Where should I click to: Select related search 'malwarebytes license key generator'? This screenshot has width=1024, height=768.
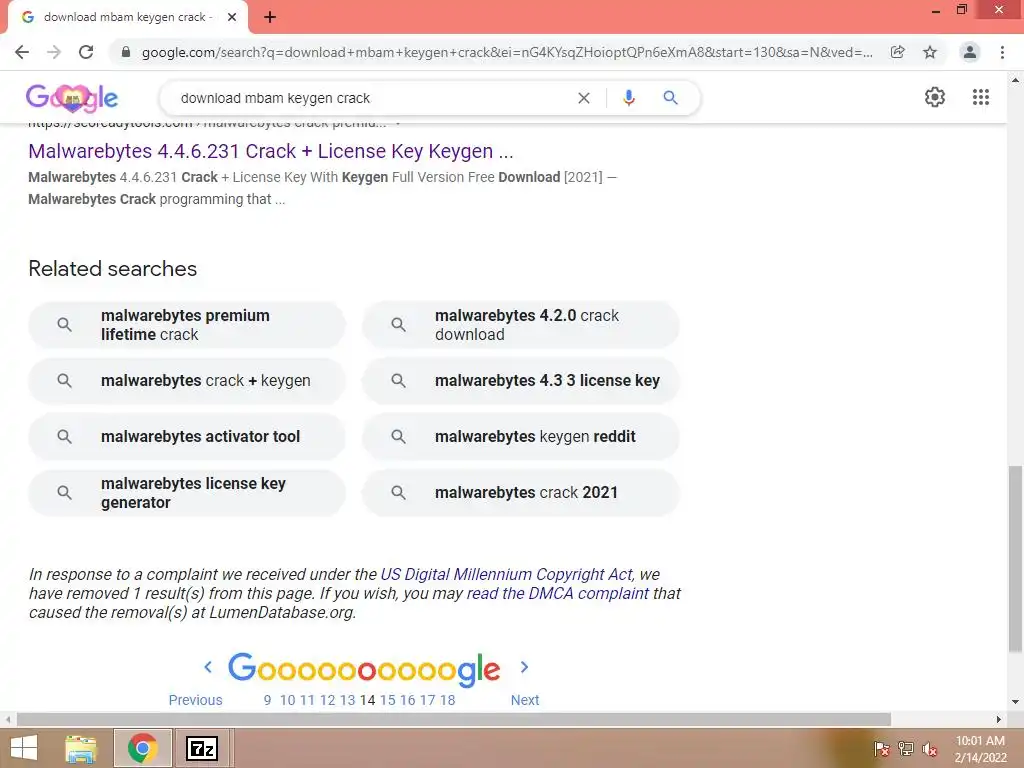point(187,492)
